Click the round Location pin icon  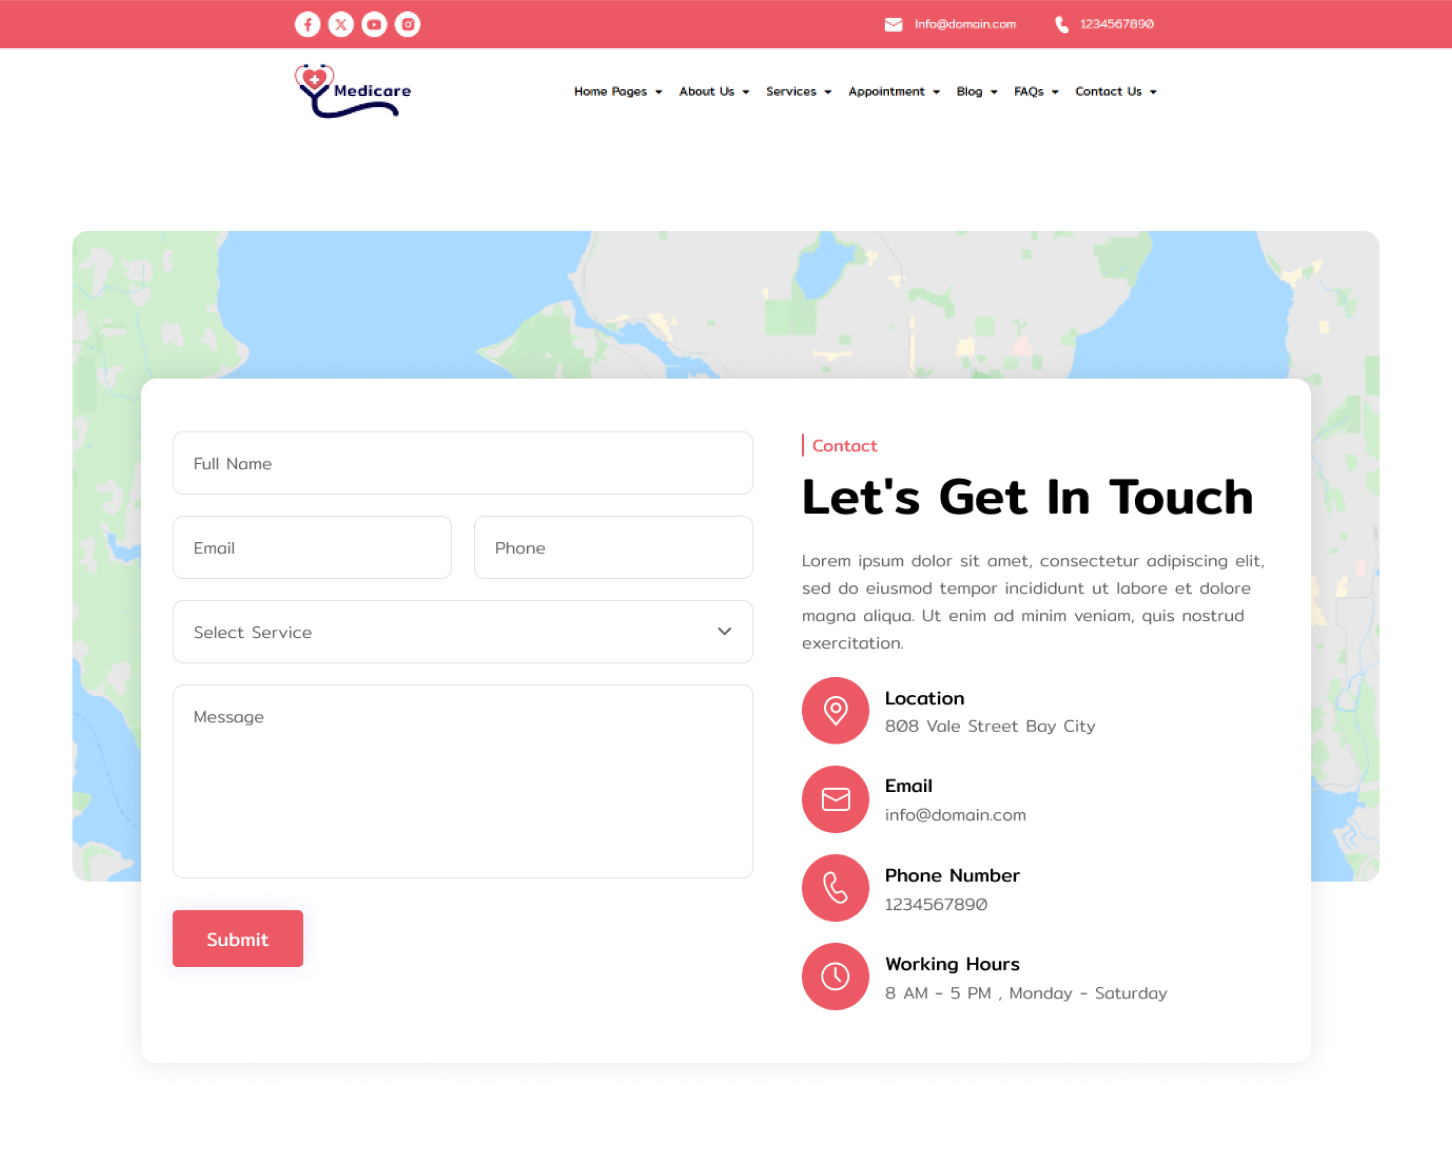(835, 711)
